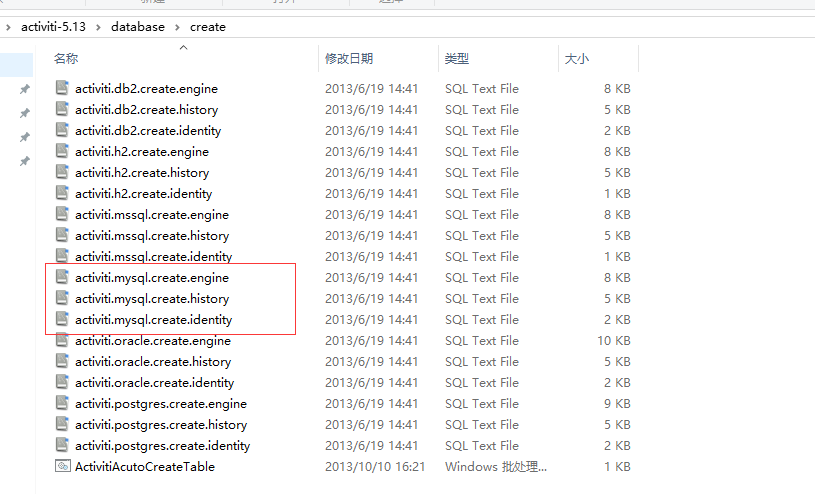Click the second pin icon in the sidebar
This screenshot has width=815, height=494.
[24, 113]
